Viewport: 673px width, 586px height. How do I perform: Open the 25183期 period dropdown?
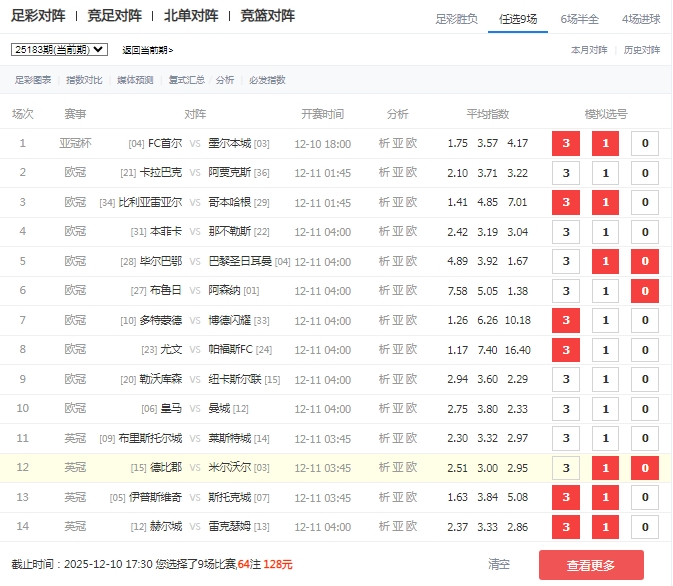click(59, 49)
